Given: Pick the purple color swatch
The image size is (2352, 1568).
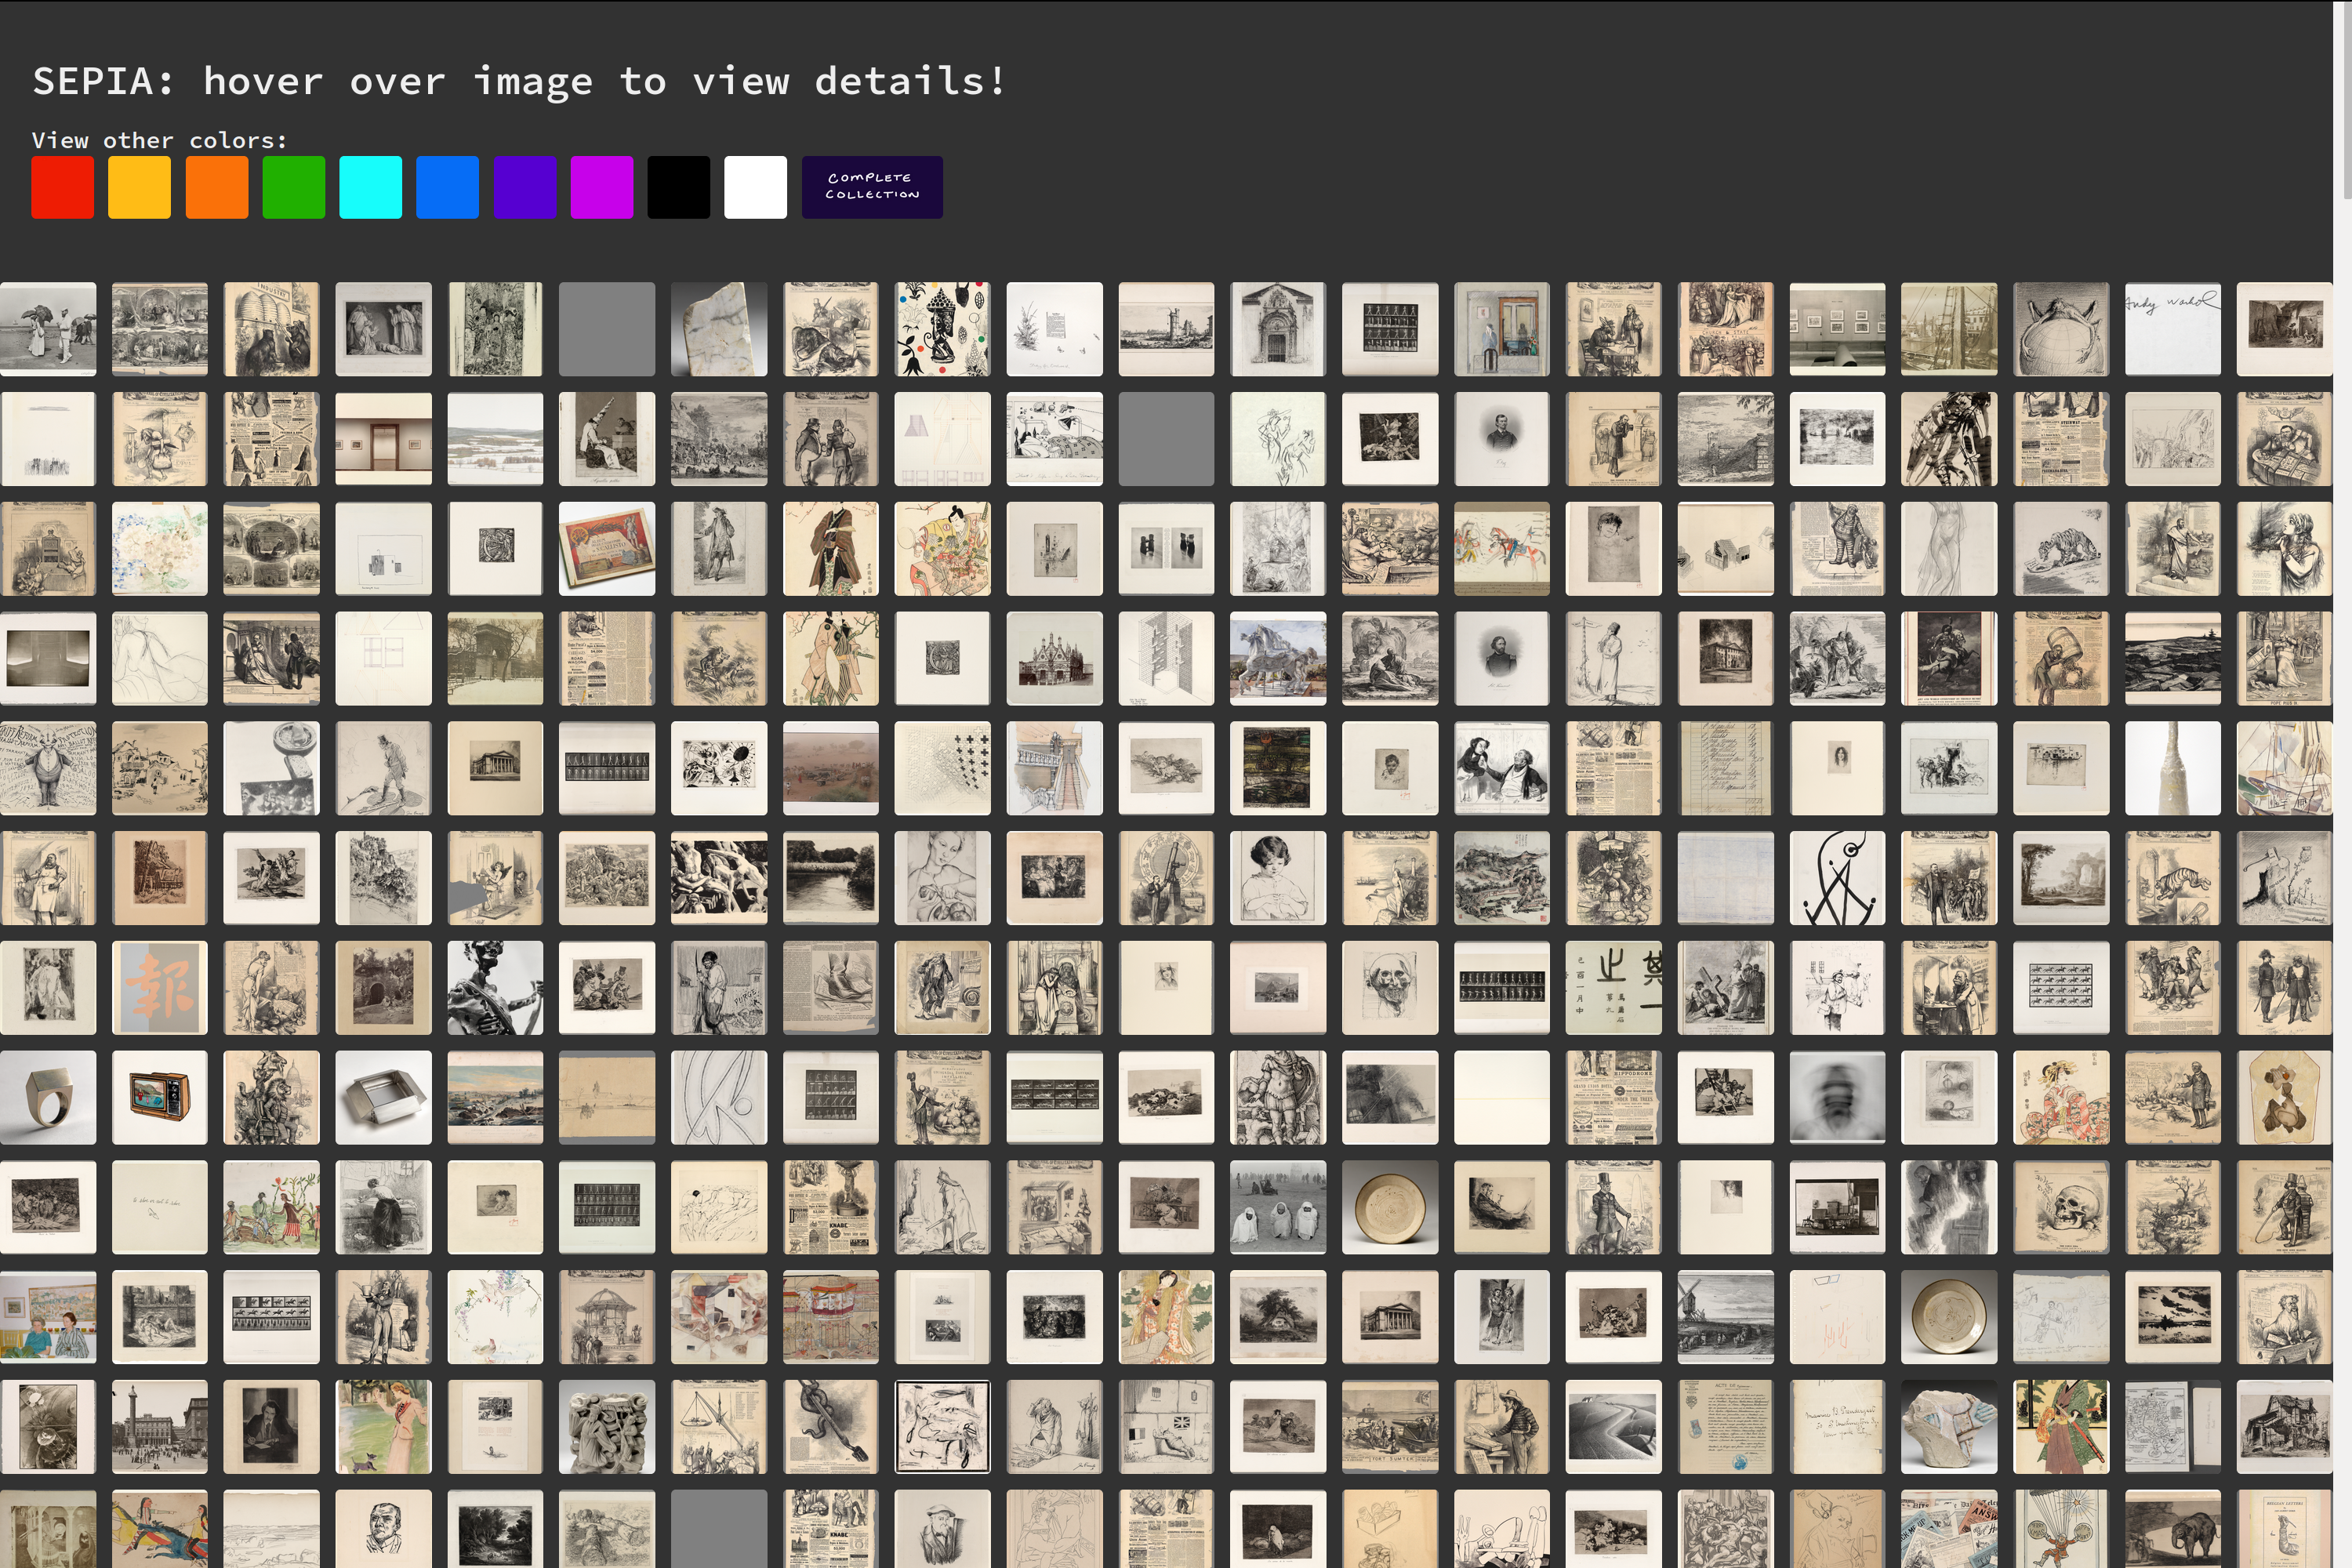Looking at the screenshot, I should coord(524,187).
